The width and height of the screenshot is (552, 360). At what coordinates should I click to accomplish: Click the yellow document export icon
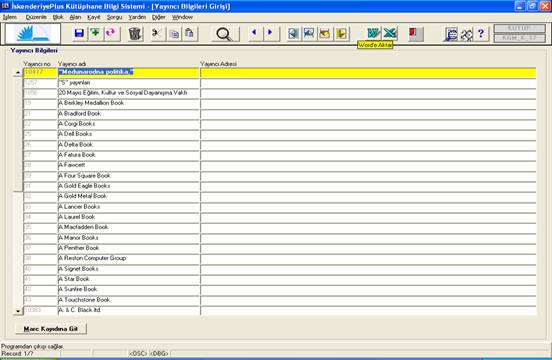[341, 34]
